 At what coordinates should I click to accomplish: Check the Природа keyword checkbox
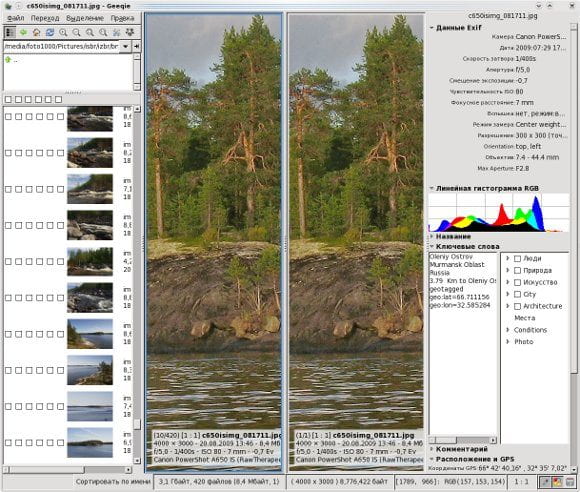click(x=517, y=270)
